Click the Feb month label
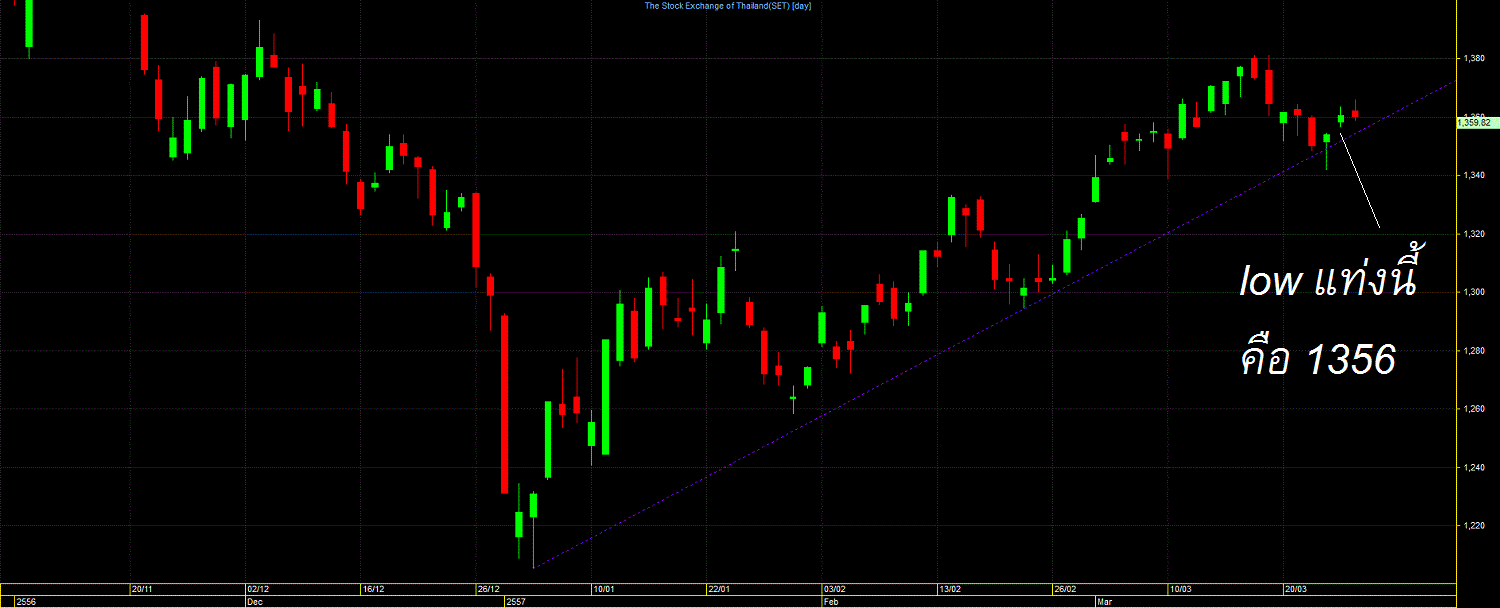This screenshot has height=608, width=1500. coord(830,602)
